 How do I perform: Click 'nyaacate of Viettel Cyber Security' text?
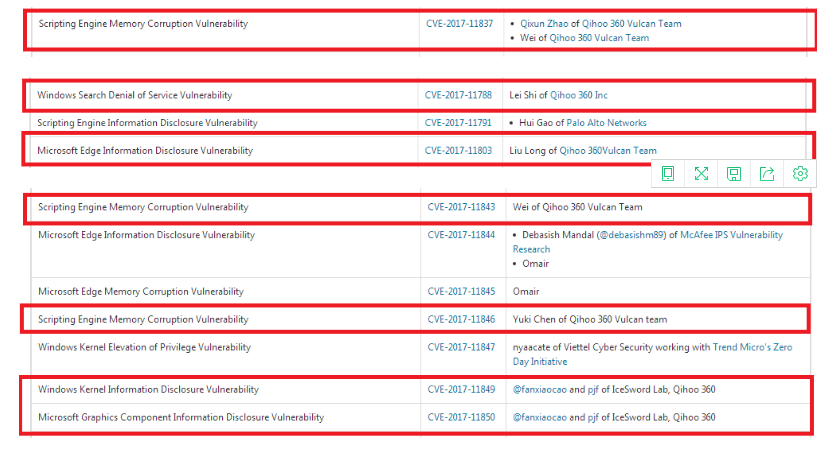click(582, 347)
